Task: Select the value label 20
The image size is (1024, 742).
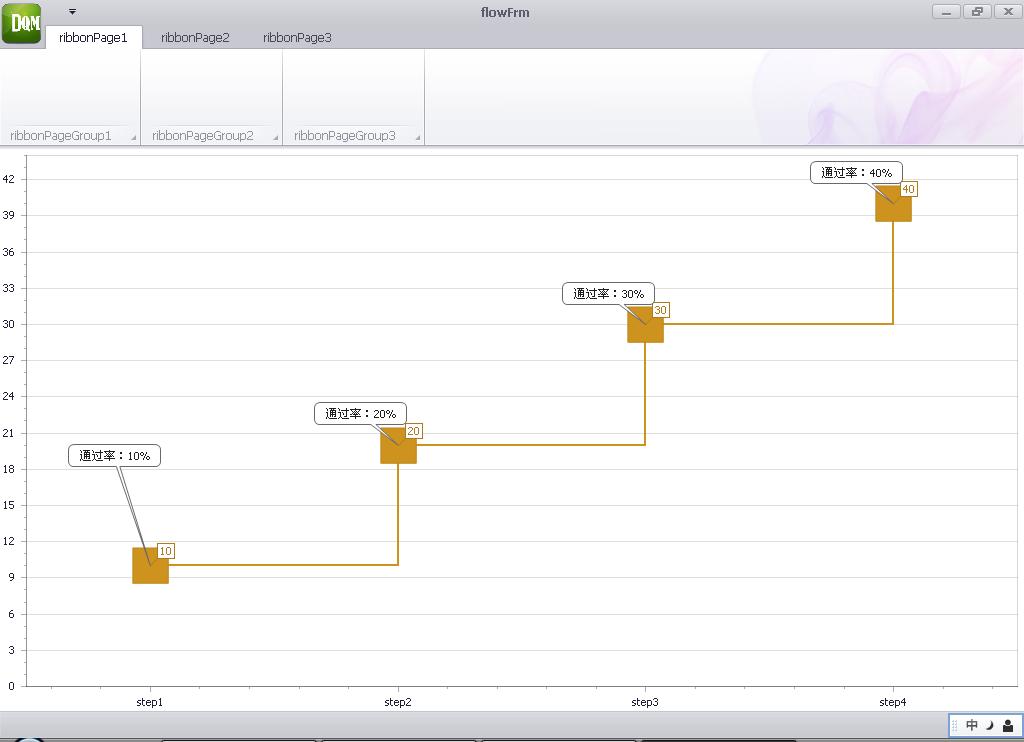Action: click(413, 430)
